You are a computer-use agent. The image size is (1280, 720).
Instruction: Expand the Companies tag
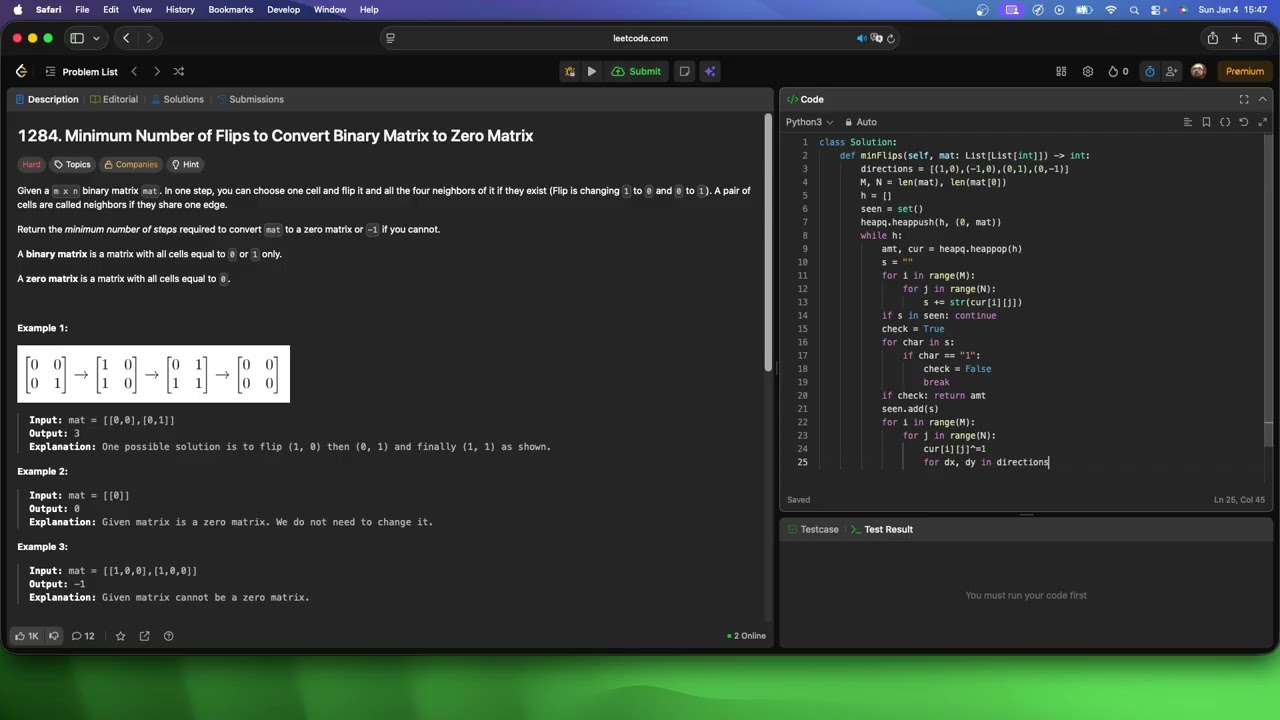[x=131, y=164]
